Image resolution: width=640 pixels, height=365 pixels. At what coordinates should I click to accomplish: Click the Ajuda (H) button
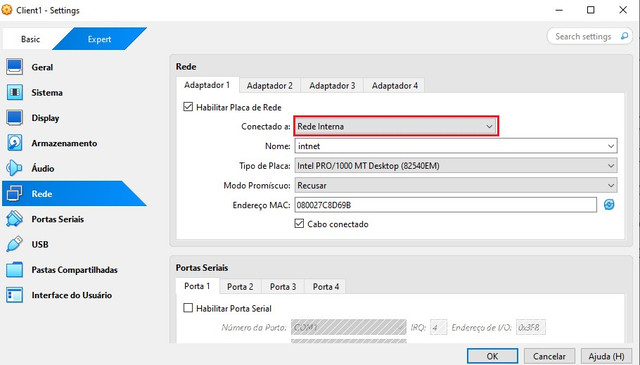click(606, 356)
